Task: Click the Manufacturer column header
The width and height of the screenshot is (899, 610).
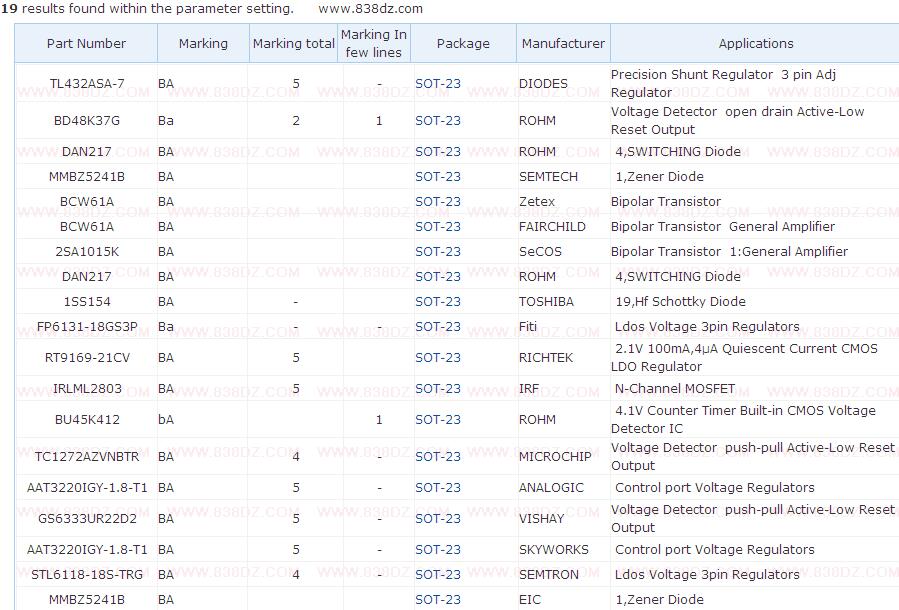Action: point(563,43)
